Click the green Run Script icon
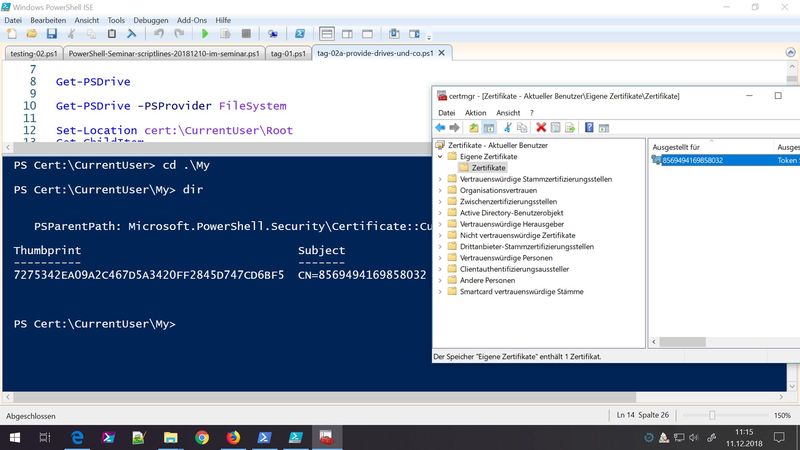The width and height of the screenshot is (800, 450). tap(207, 33)
